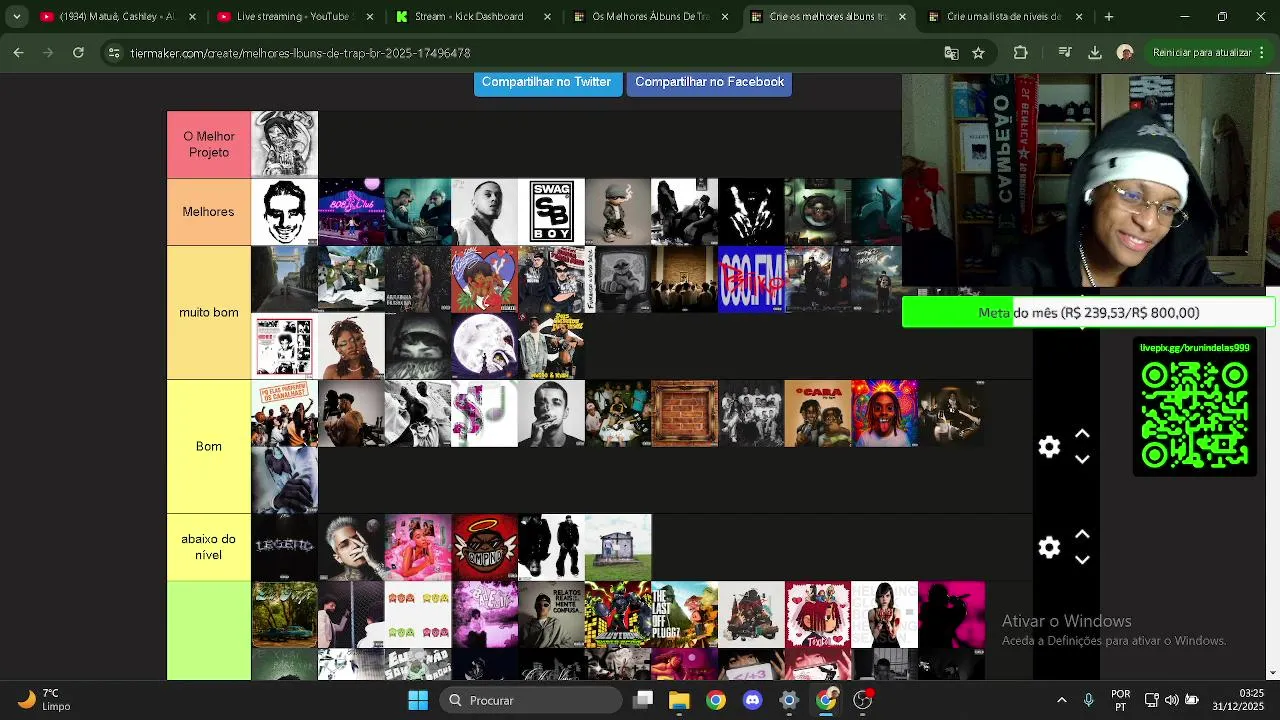The height and width of the screenshot is (720, 1280).
Task: Open a new browser tab
Action: coord(1108,17)
